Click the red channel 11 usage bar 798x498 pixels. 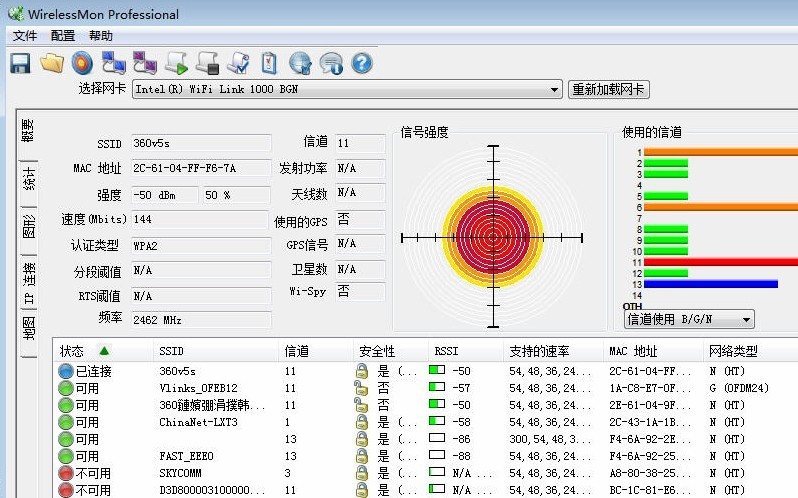point(721,262)
